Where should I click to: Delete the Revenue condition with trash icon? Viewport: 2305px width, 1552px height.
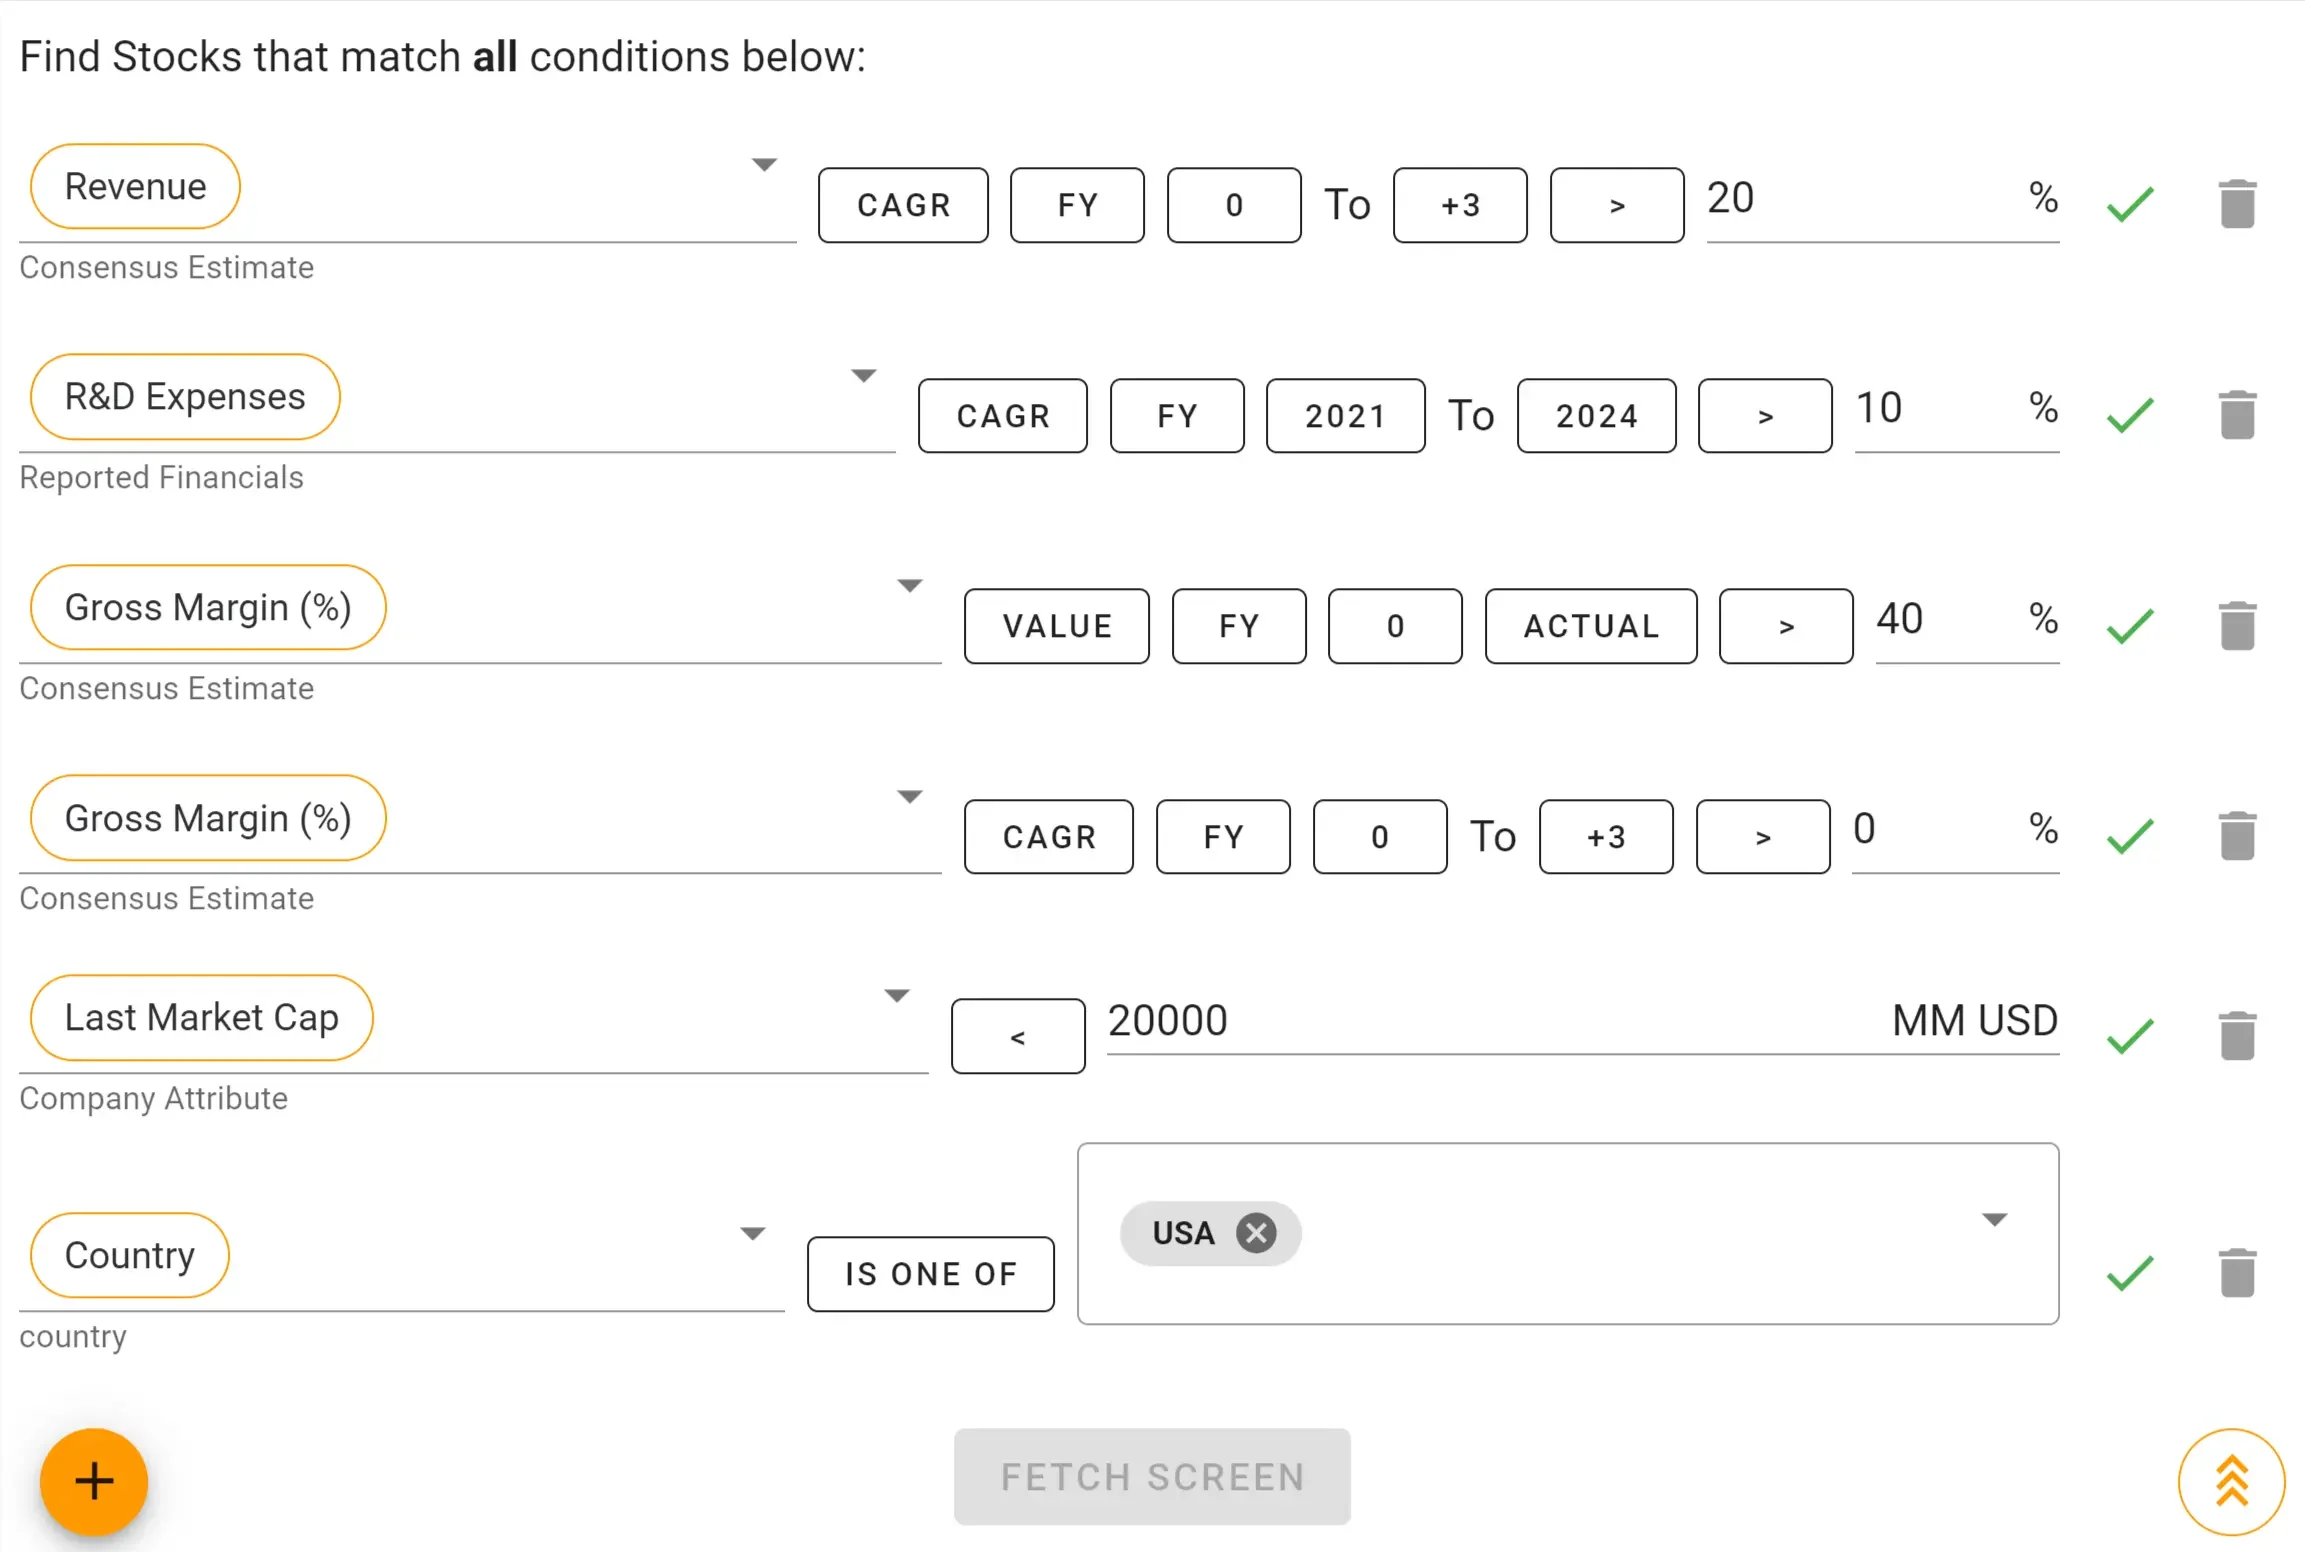tap(2237, 204)
